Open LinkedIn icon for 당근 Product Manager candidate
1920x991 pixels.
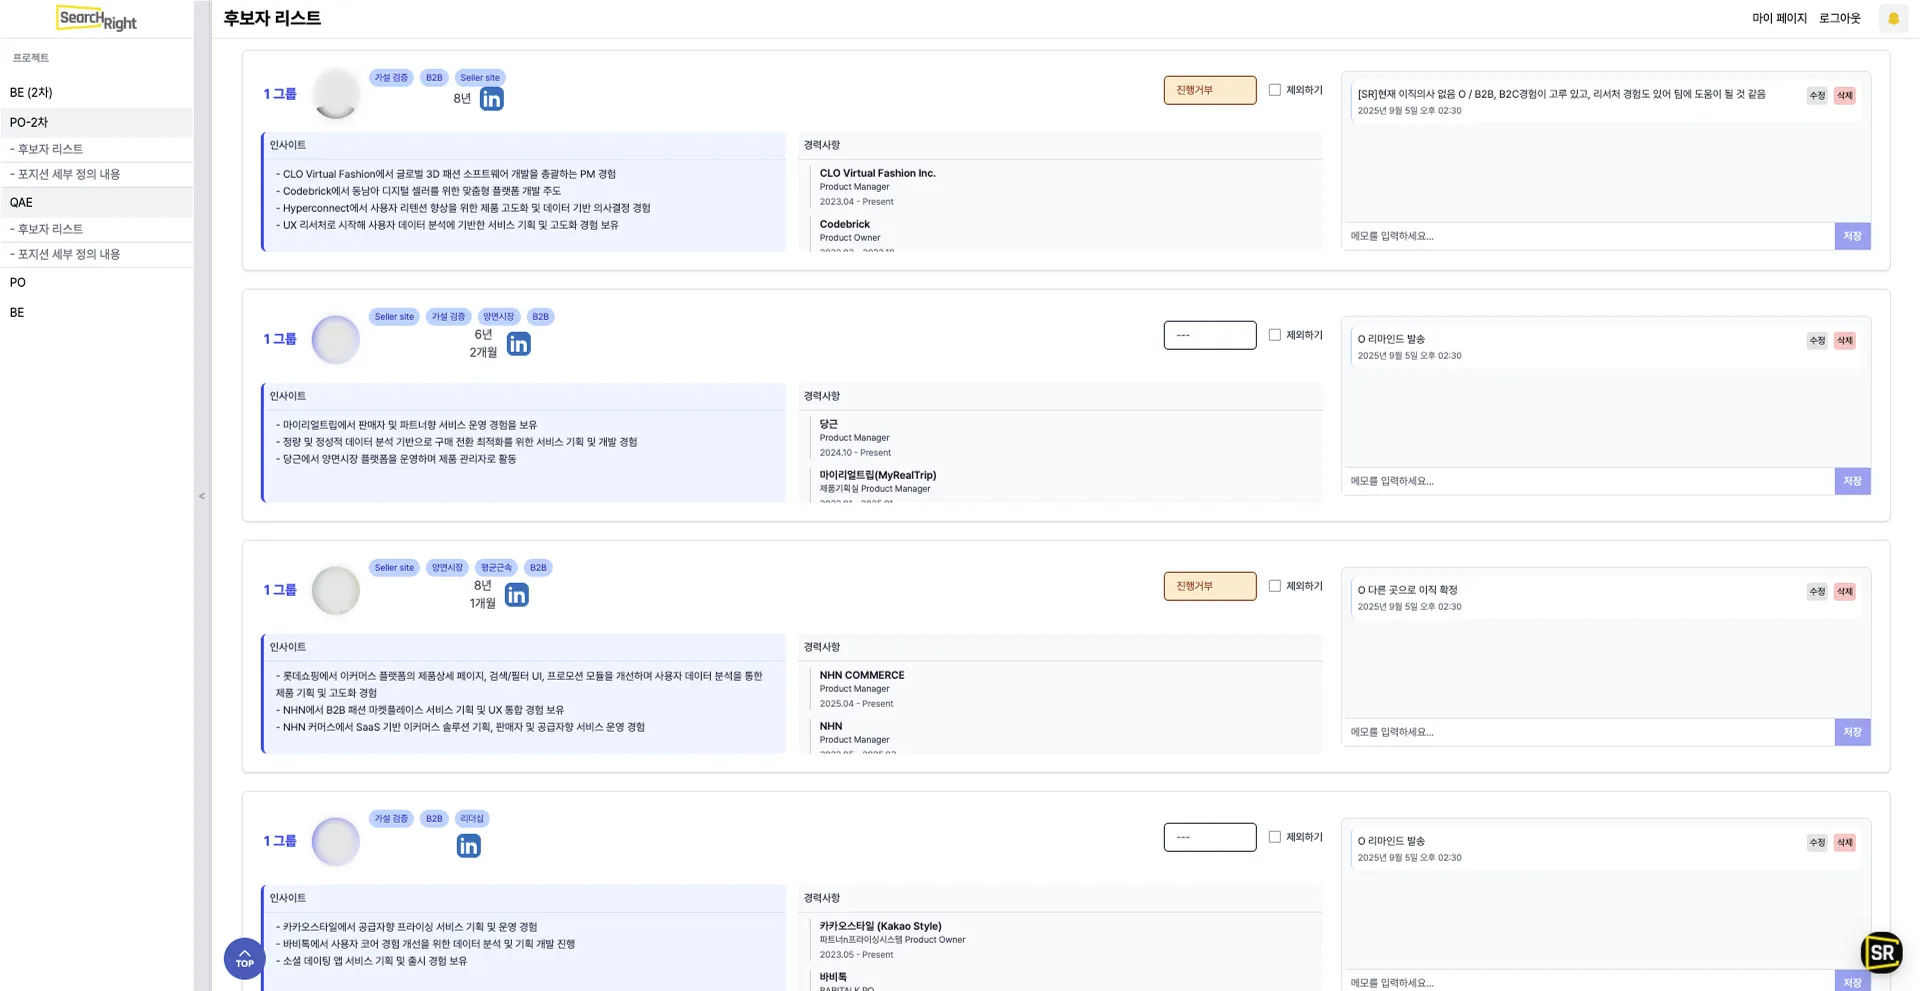[518, 344]
